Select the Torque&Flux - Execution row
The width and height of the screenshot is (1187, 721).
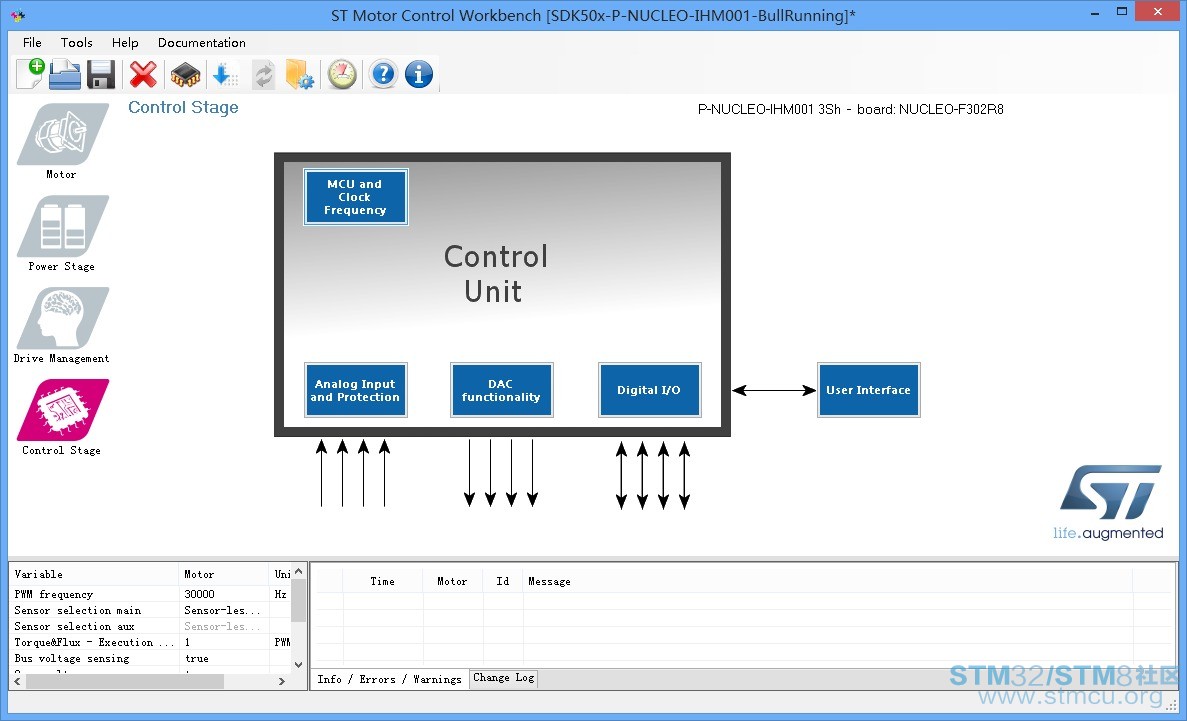point(151,642)
